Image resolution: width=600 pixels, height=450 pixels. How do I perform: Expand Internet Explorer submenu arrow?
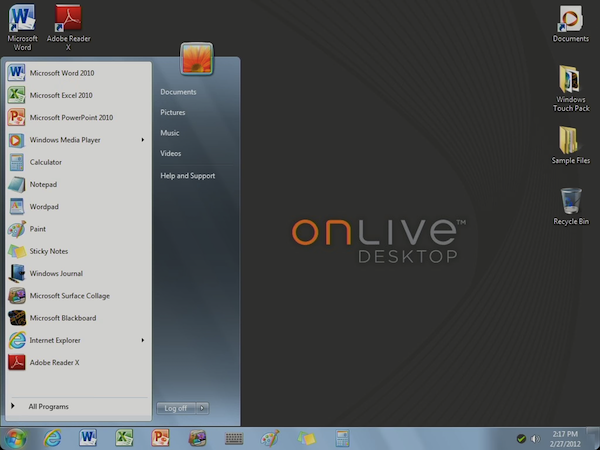(143, 340)
